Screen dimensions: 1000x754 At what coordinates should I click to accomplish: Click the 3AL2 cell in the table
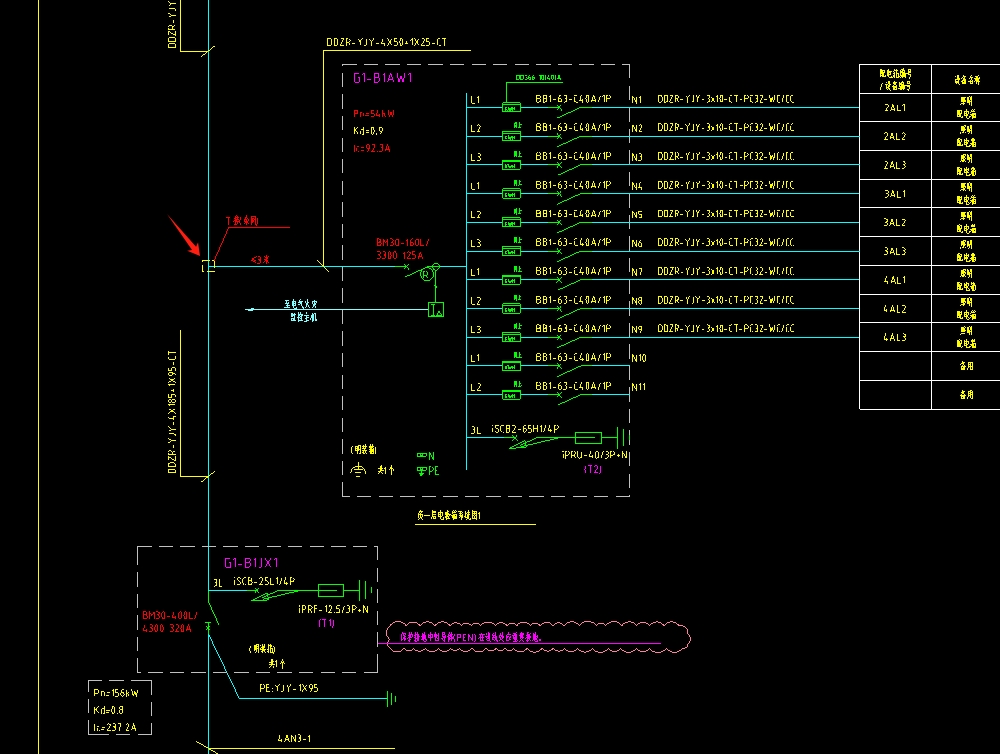895,223
